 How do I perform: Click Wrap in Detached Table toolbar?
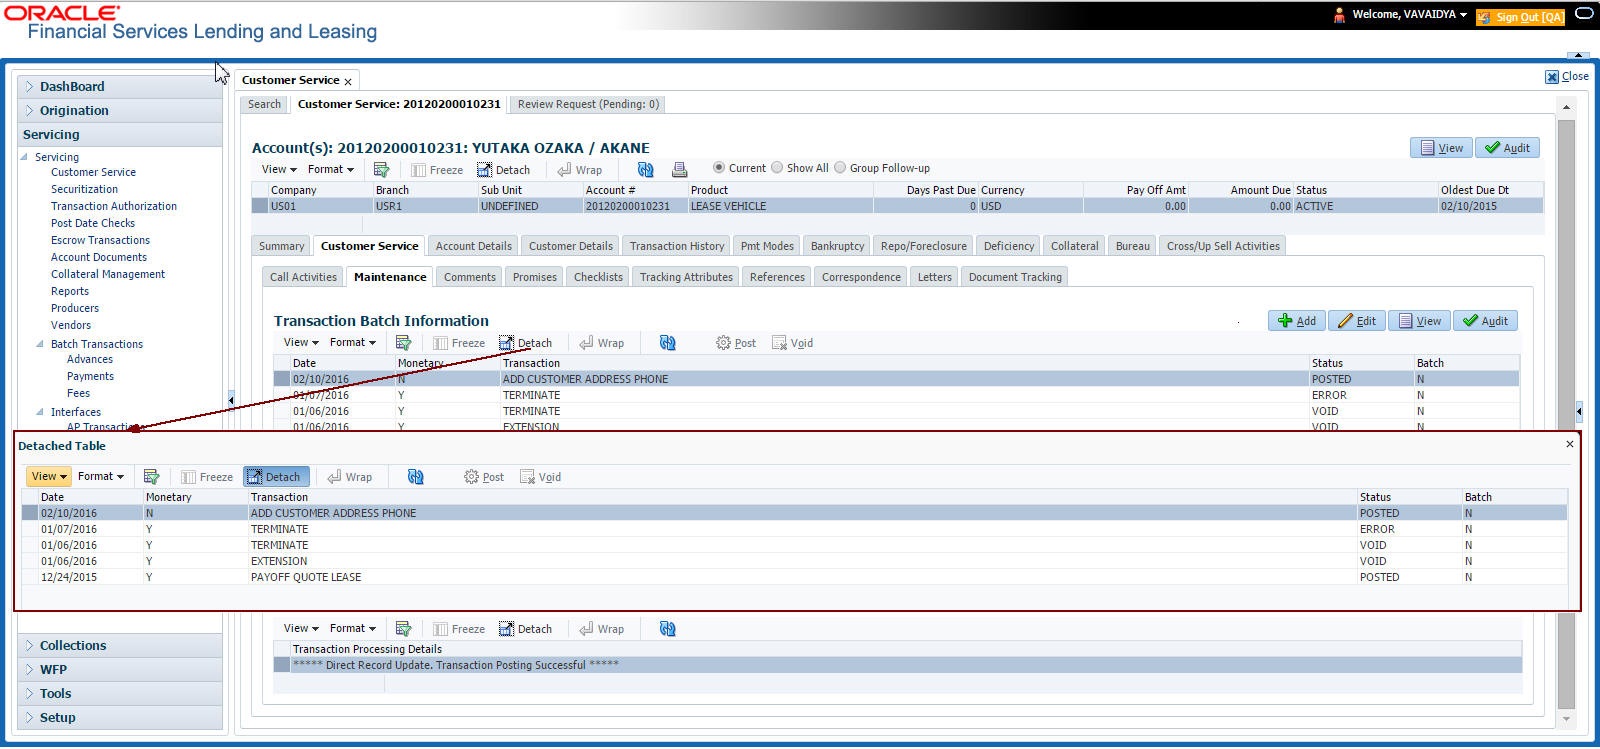[x=349, y=477]
